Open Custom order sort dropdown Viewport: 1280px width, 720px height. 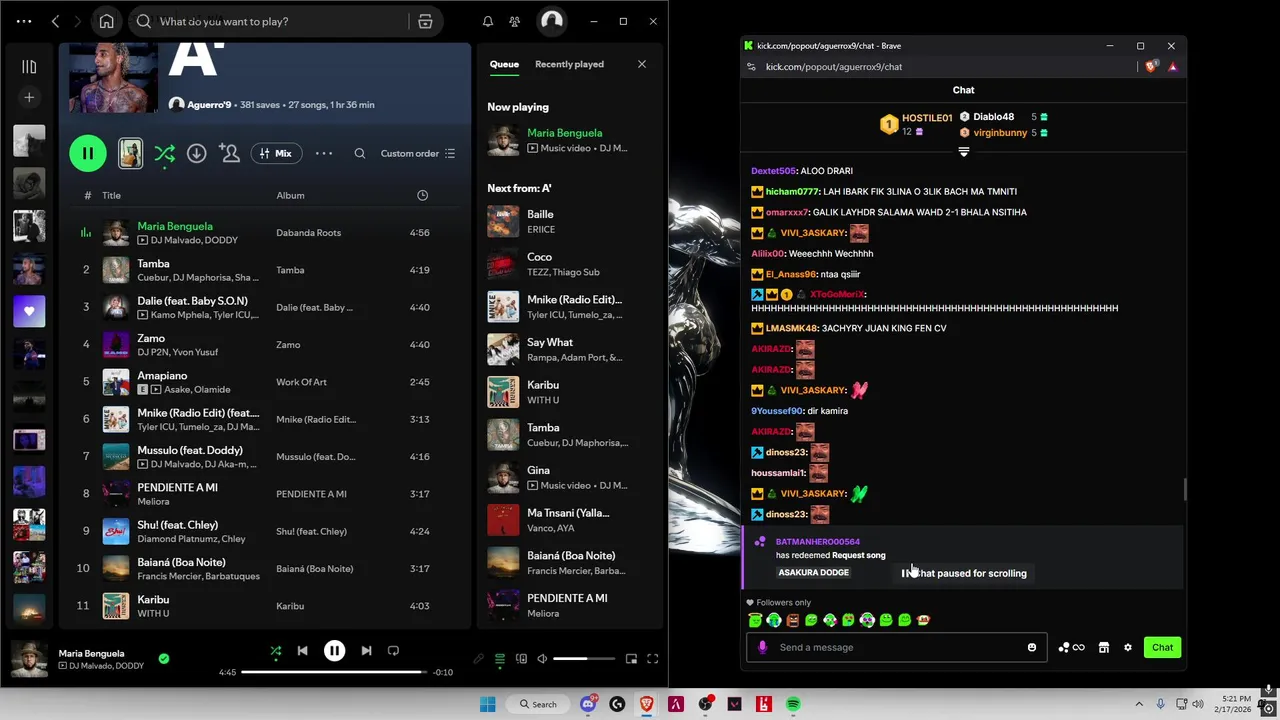point(418,153)
